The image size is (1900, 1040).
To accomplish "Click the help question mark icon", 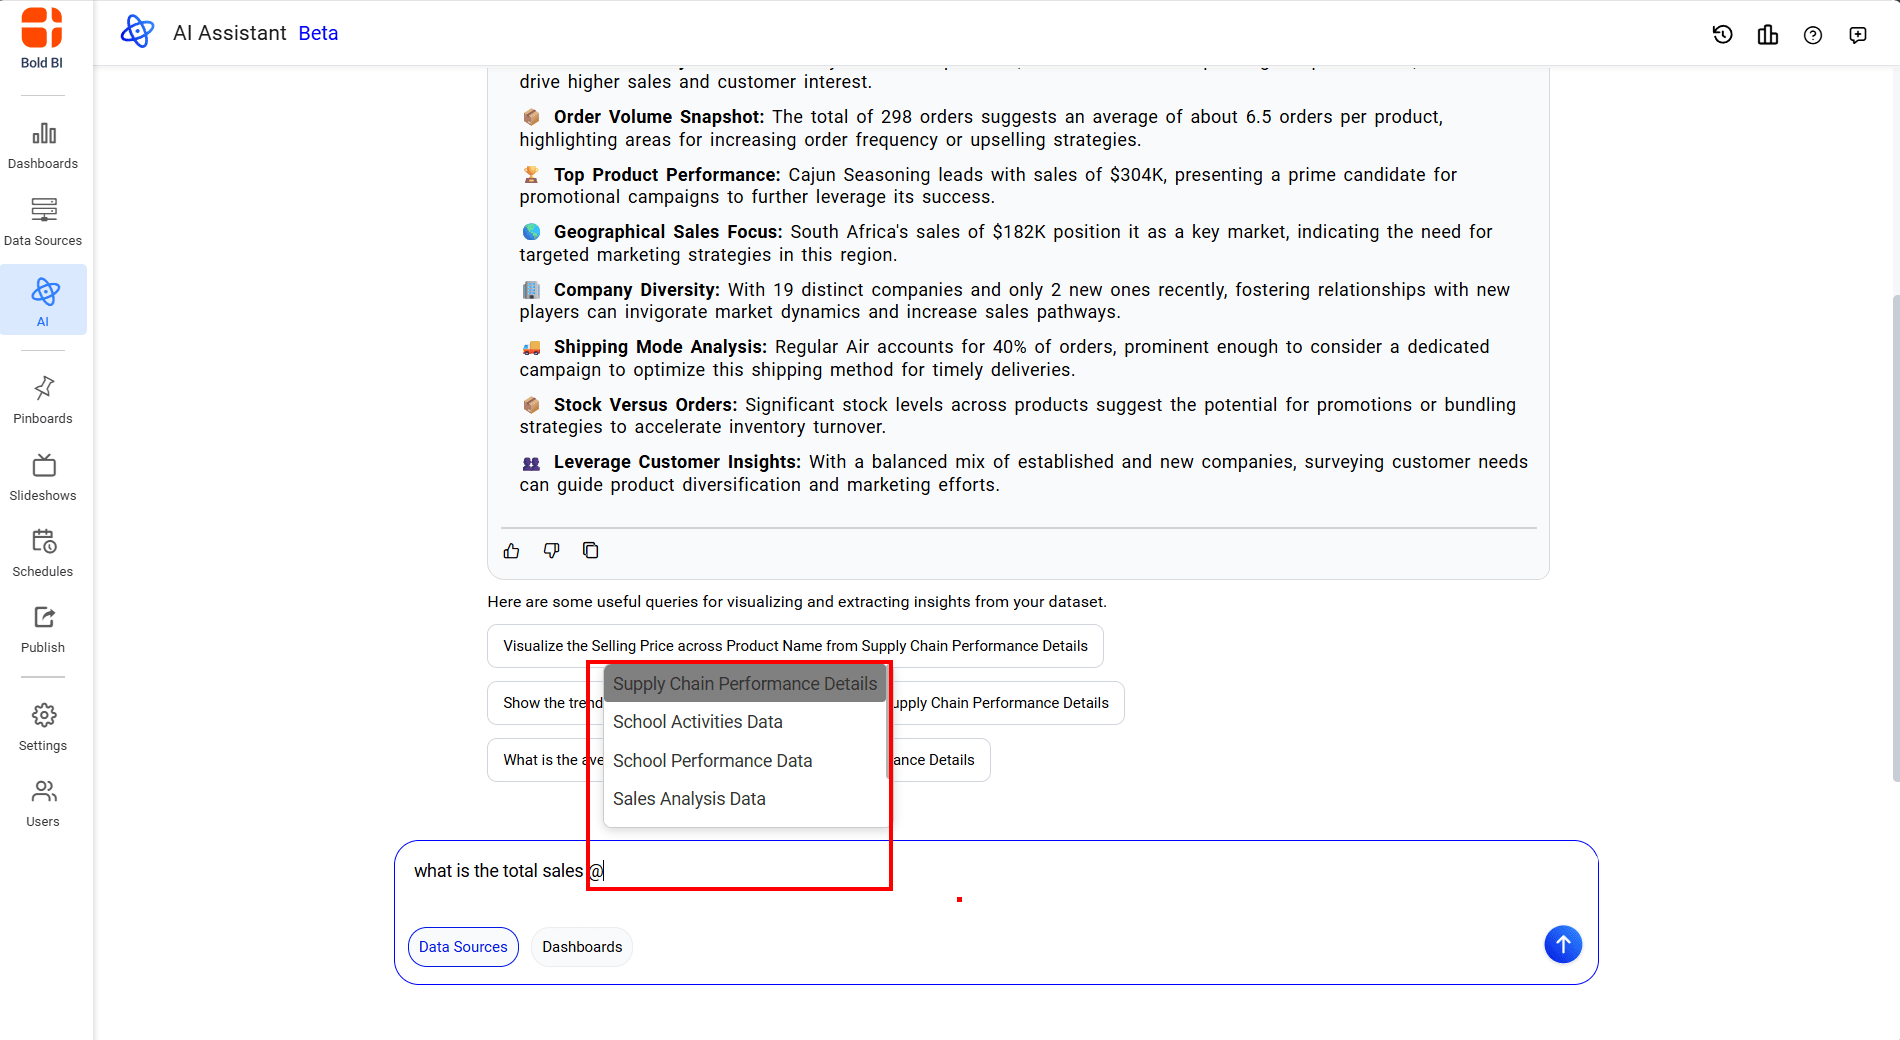I will [x=1812, y=35].
